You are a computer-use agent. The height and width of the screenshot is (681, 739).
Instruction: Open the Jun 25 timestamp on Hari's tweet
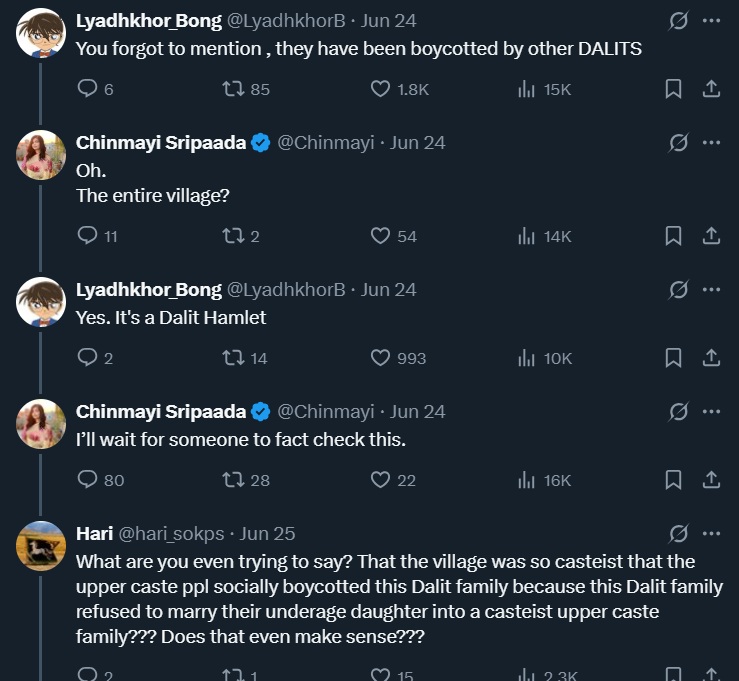click(268, 533)
